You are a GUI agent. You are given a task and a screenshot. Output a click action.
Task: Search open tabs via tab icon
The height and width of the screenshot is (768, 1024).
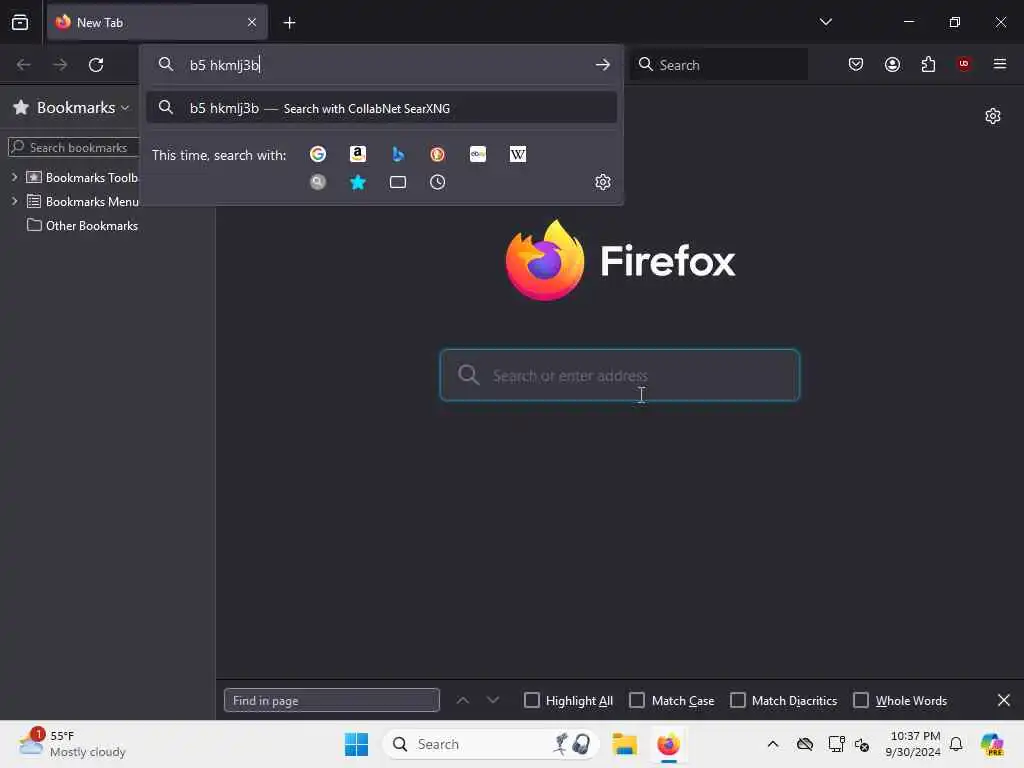pos(398,182)
